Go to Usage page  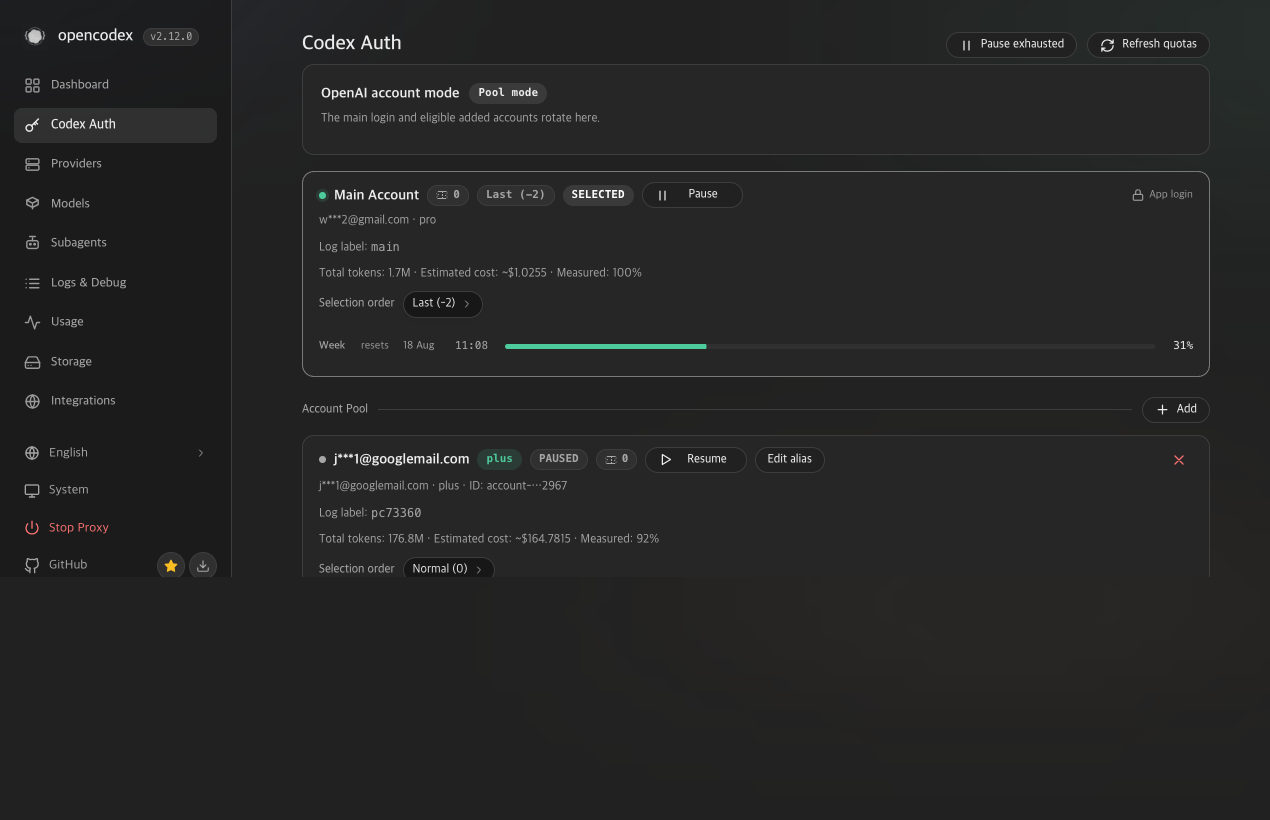115,322
